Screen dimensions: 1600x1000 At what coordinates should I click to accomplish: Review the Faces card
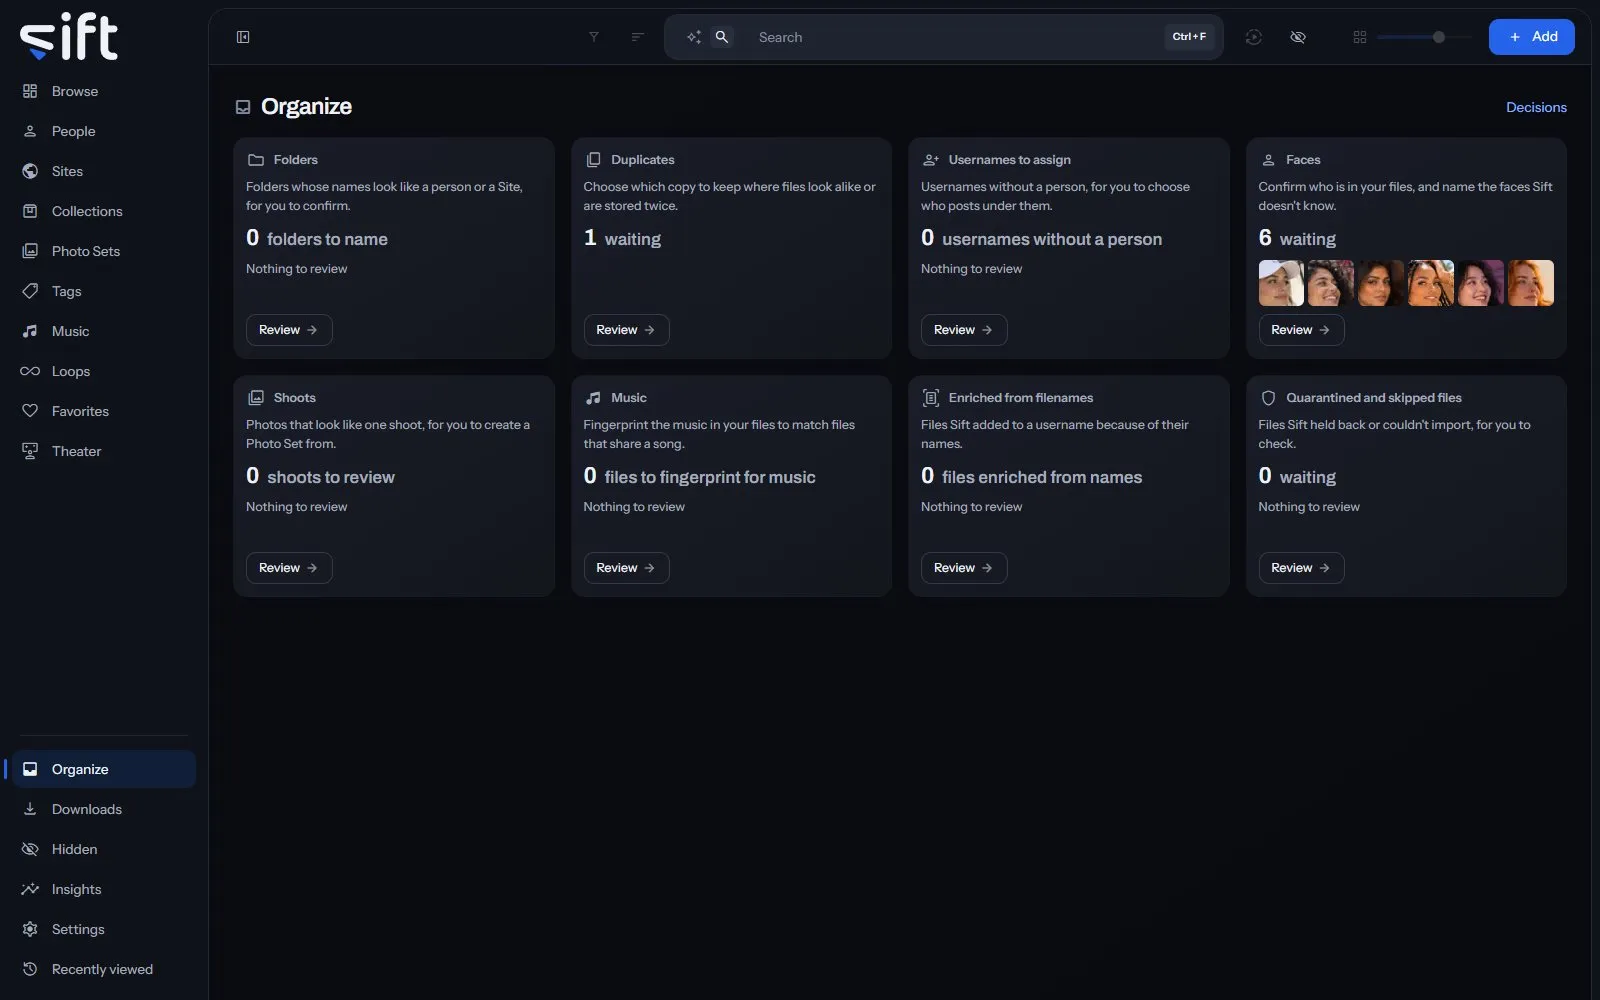(1301, 330)
